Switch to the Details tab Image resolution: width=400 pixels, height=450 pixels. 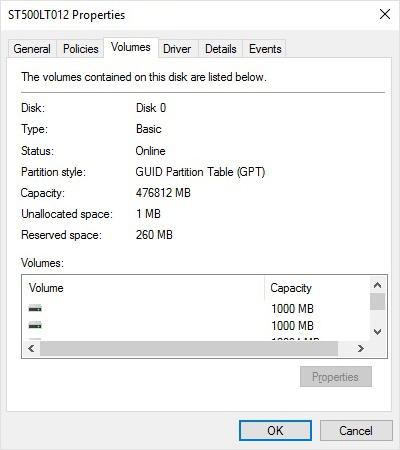click(221, 49)
